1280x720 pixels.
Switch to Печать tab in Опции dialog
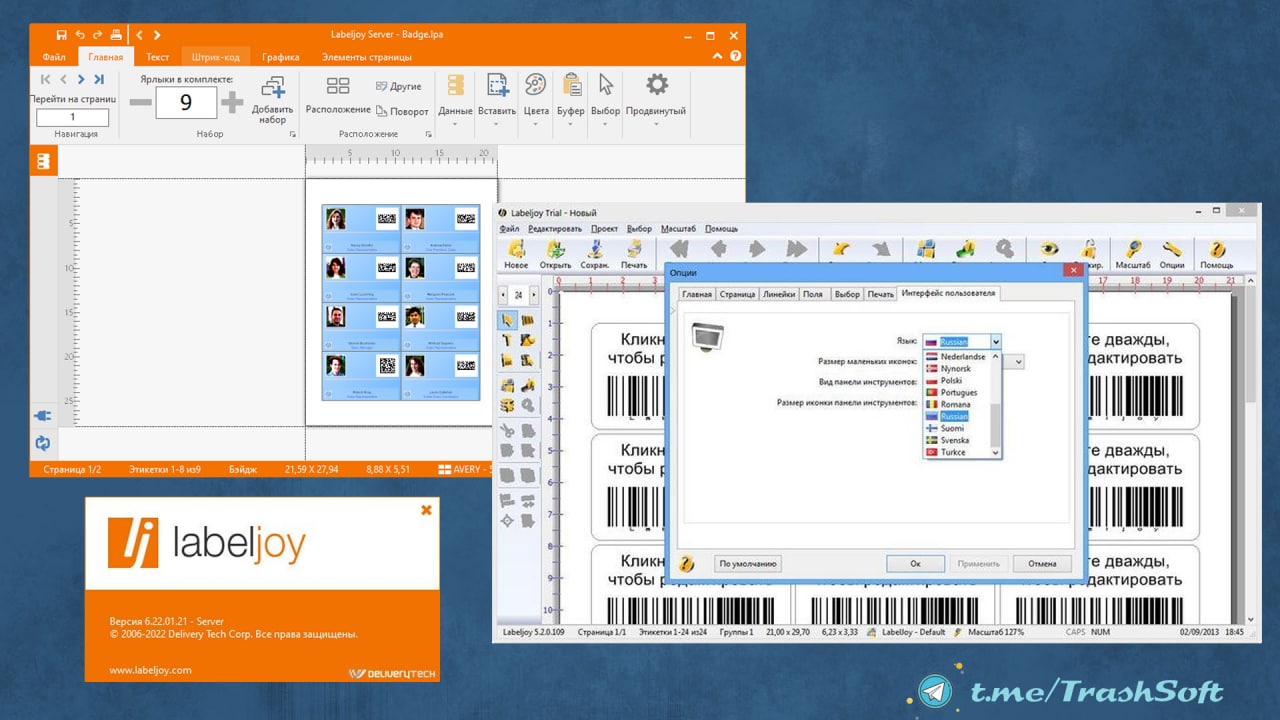point(880,294)
